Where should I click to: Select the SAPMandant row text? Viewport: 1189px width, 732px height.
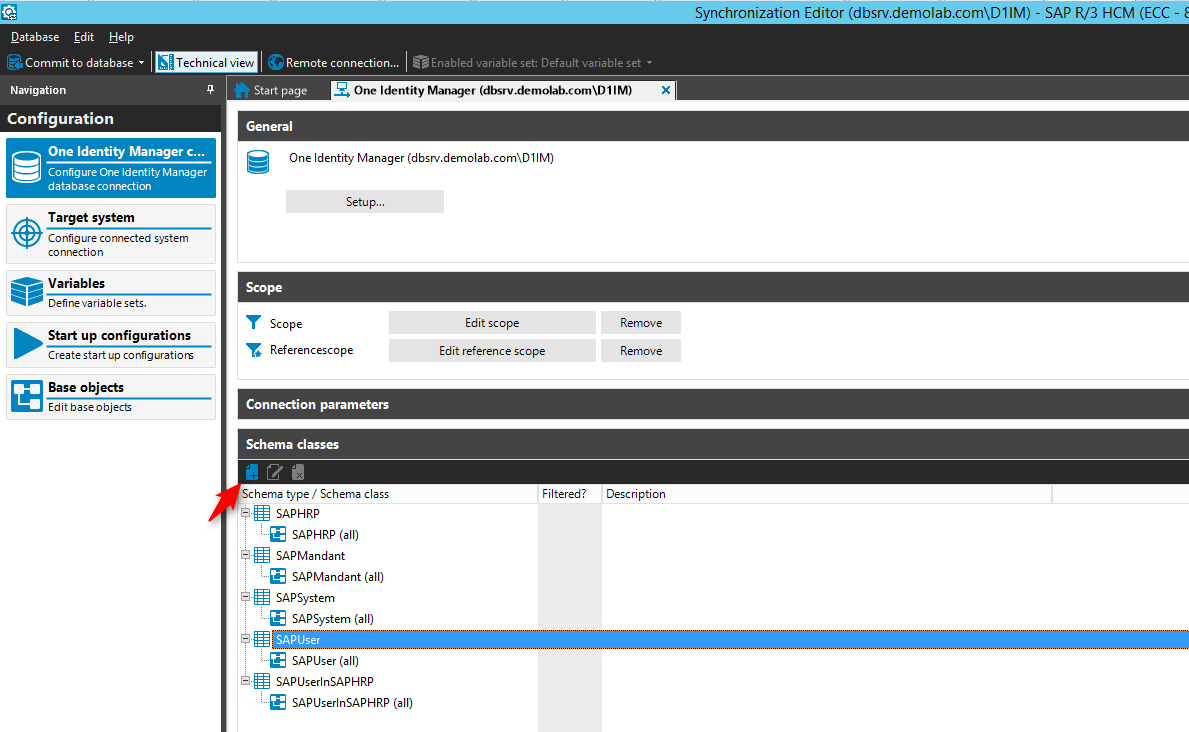pyautogui.click(x=310, y=555)
